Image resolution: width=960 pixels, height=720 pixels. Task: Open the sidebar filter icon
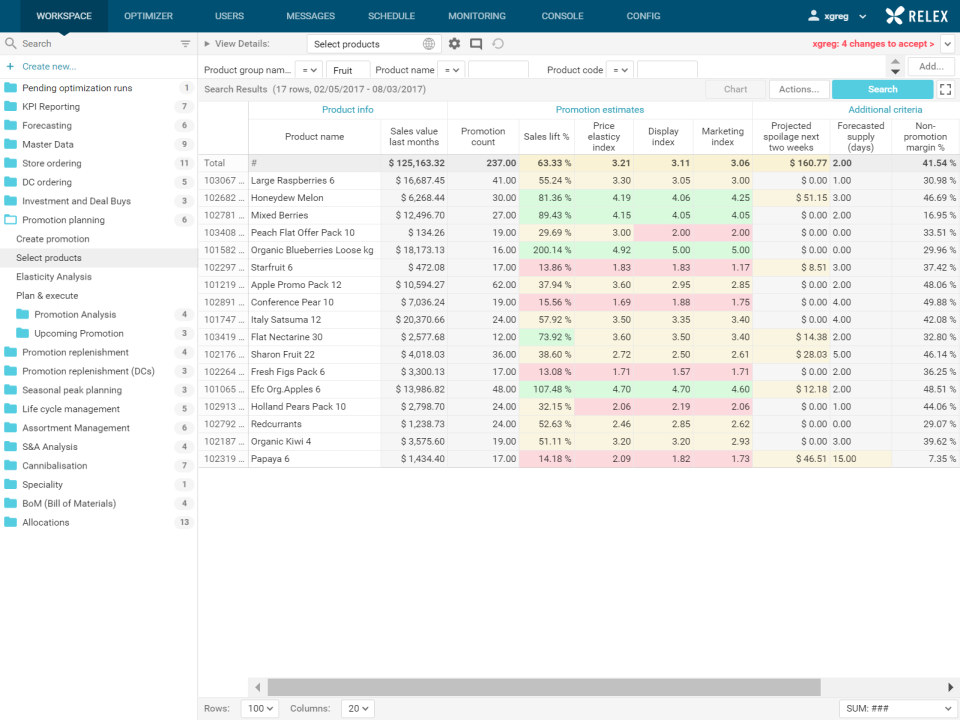(x=185, y=44)
